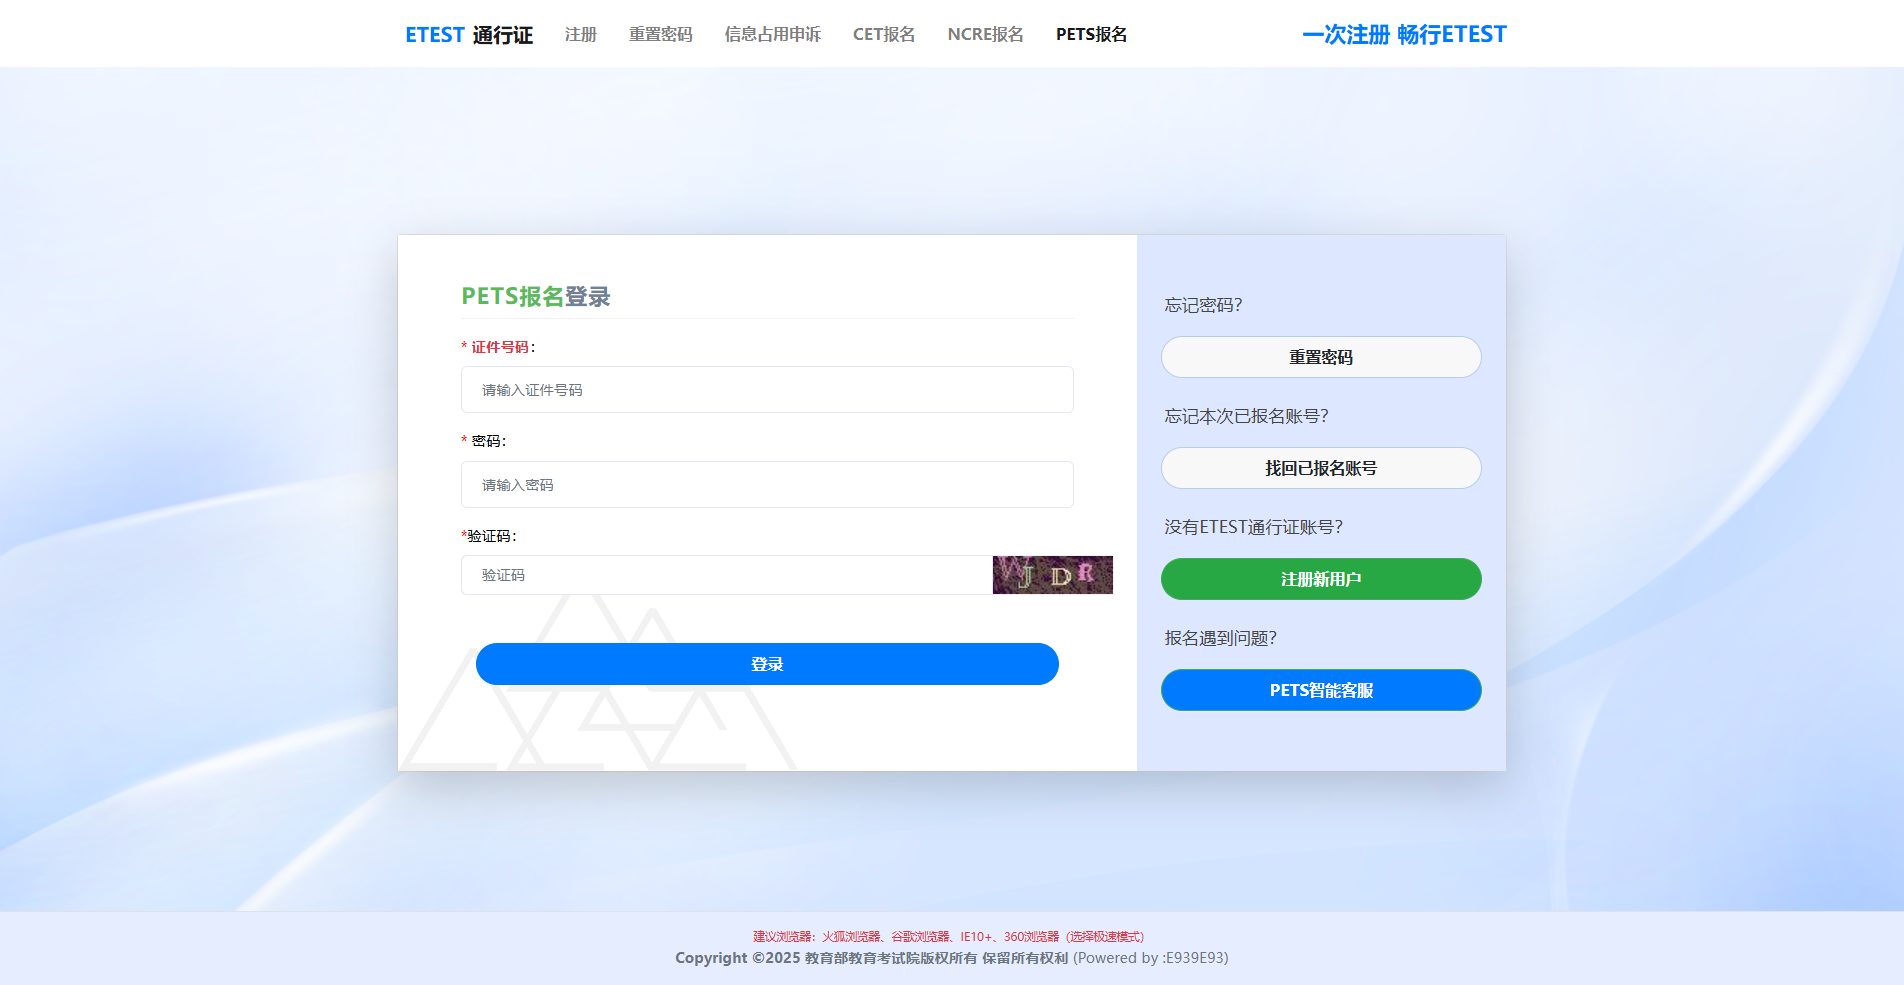Viewport: 1904px width, 985px height.
Task: Open the 注册 page from the top menu
Action: tap(580, 33)
